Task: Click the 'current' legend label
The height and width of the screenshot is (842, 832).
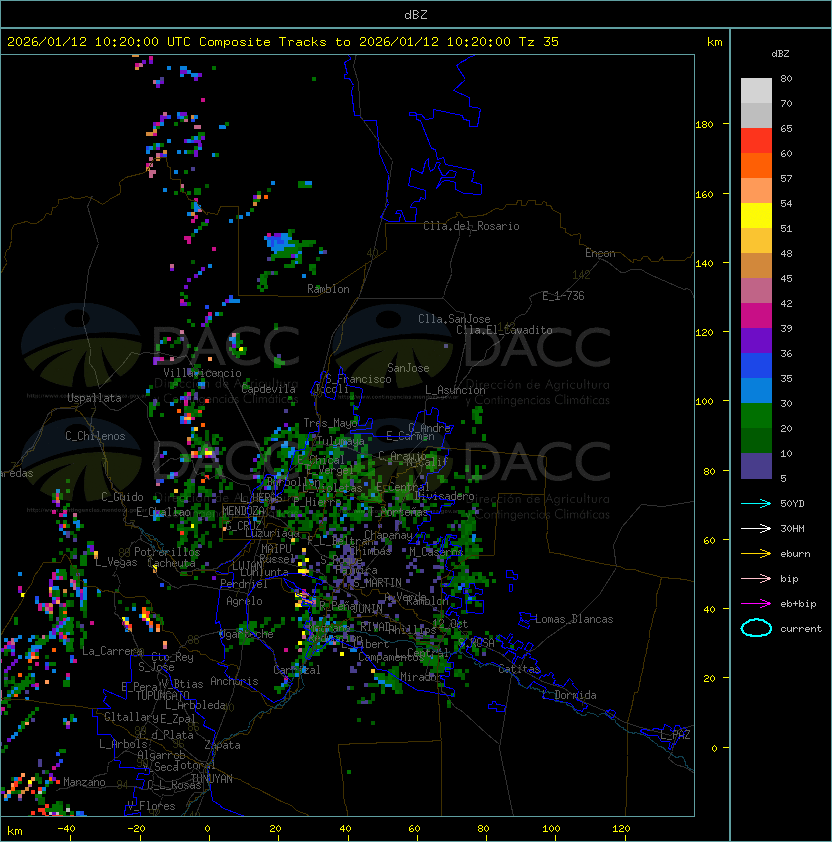Action: [x=801, y=629]
